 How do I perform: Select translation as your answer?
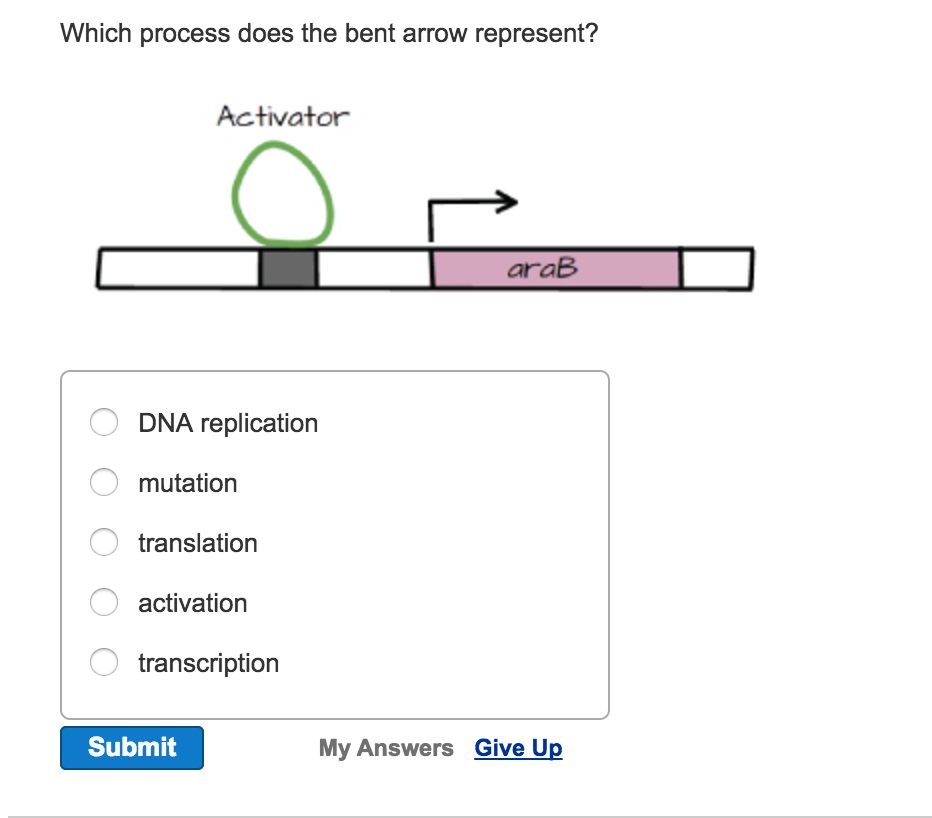click(104, 542)
